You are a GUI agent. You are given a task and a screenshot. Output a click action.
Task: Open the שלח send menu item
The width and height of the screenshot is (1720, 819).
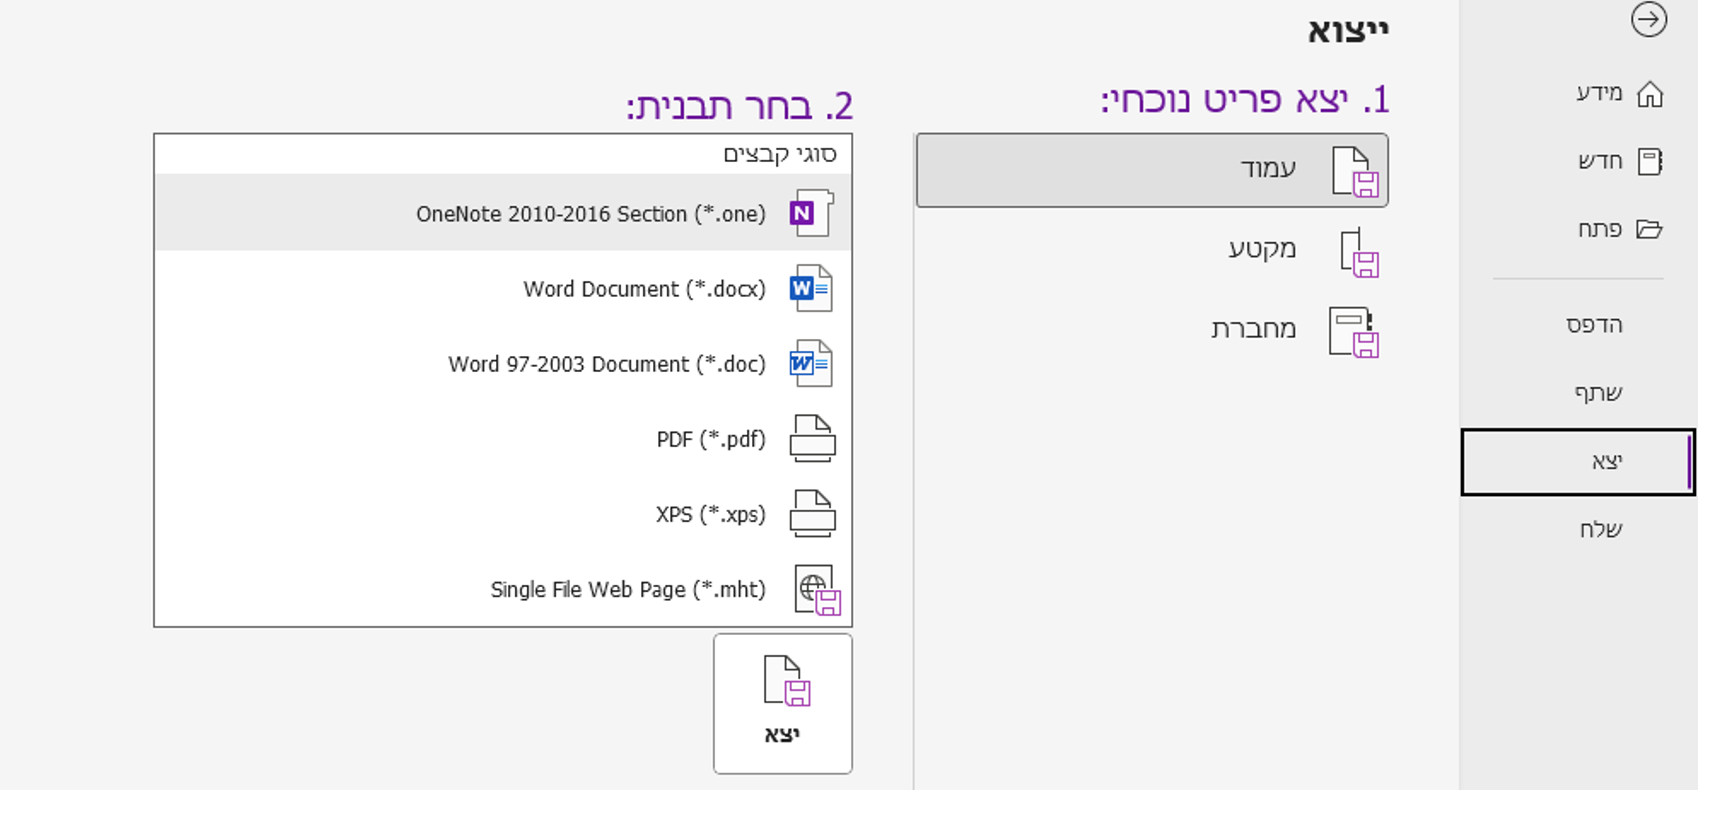pyautogui.click(x=1600, y=529)
